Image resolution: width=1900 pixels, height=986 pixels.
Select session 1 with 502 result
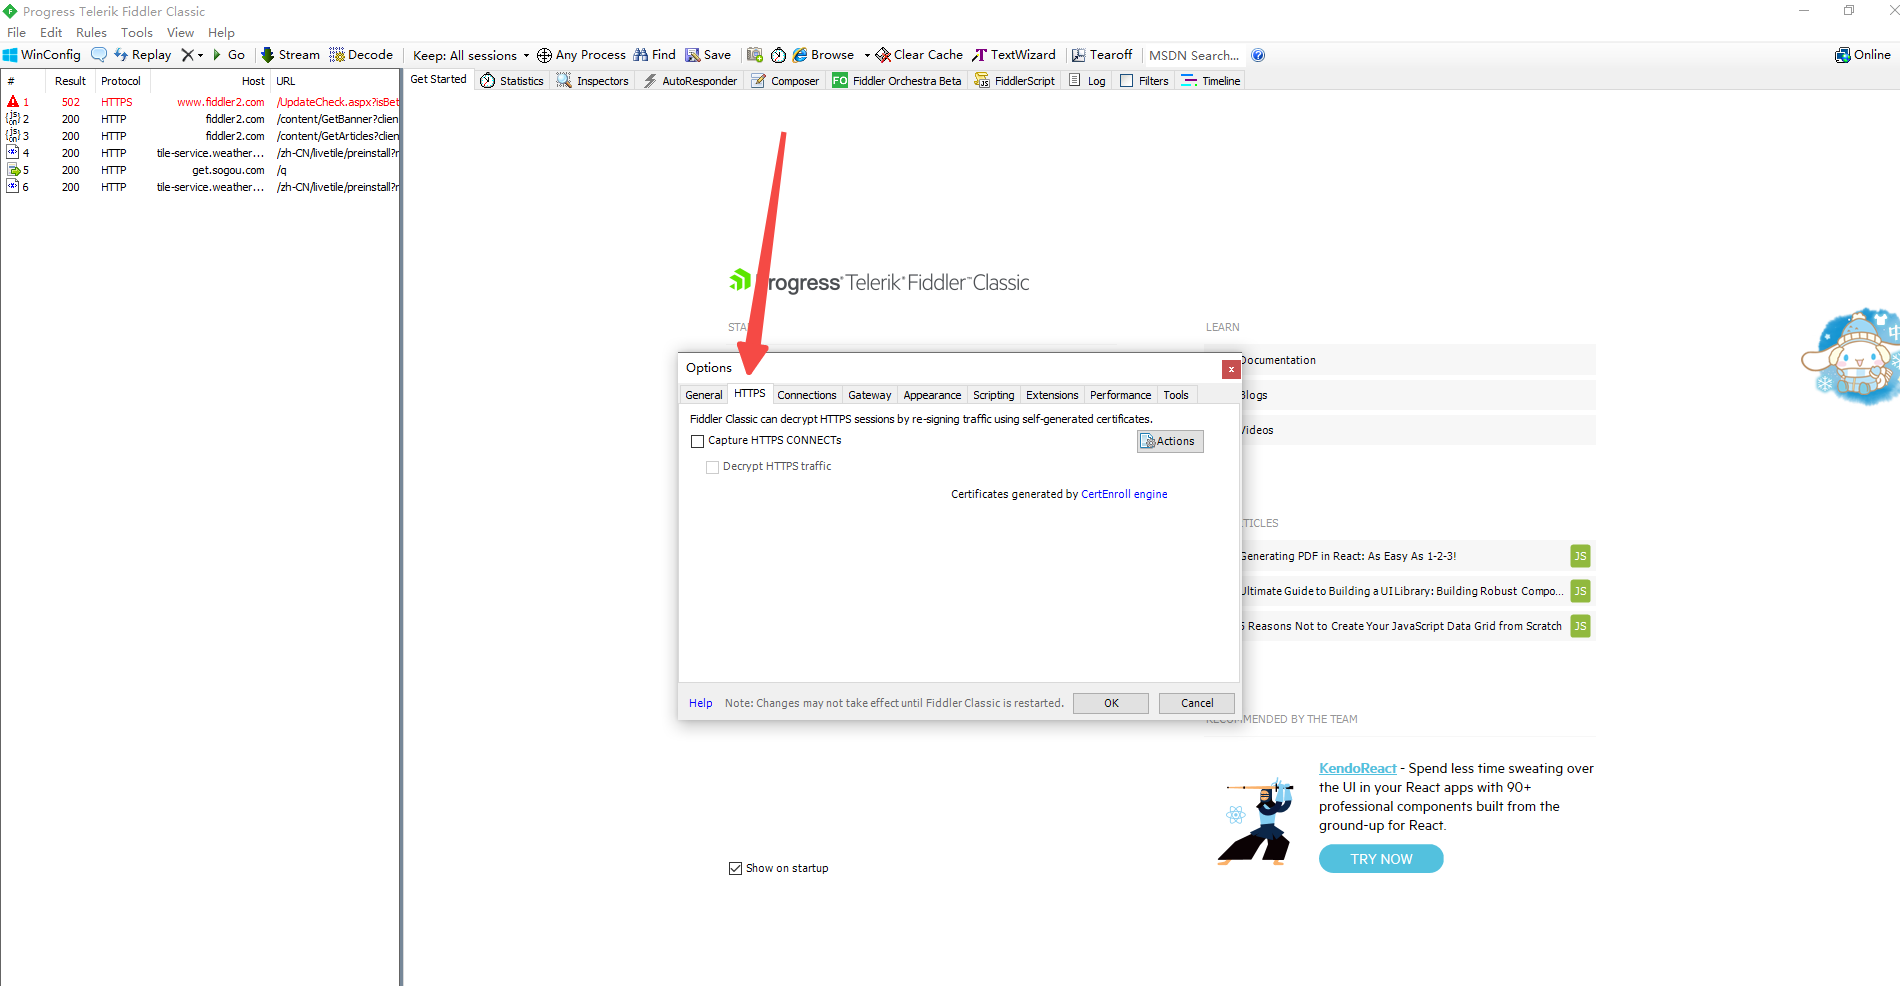(x=200, y=102)
